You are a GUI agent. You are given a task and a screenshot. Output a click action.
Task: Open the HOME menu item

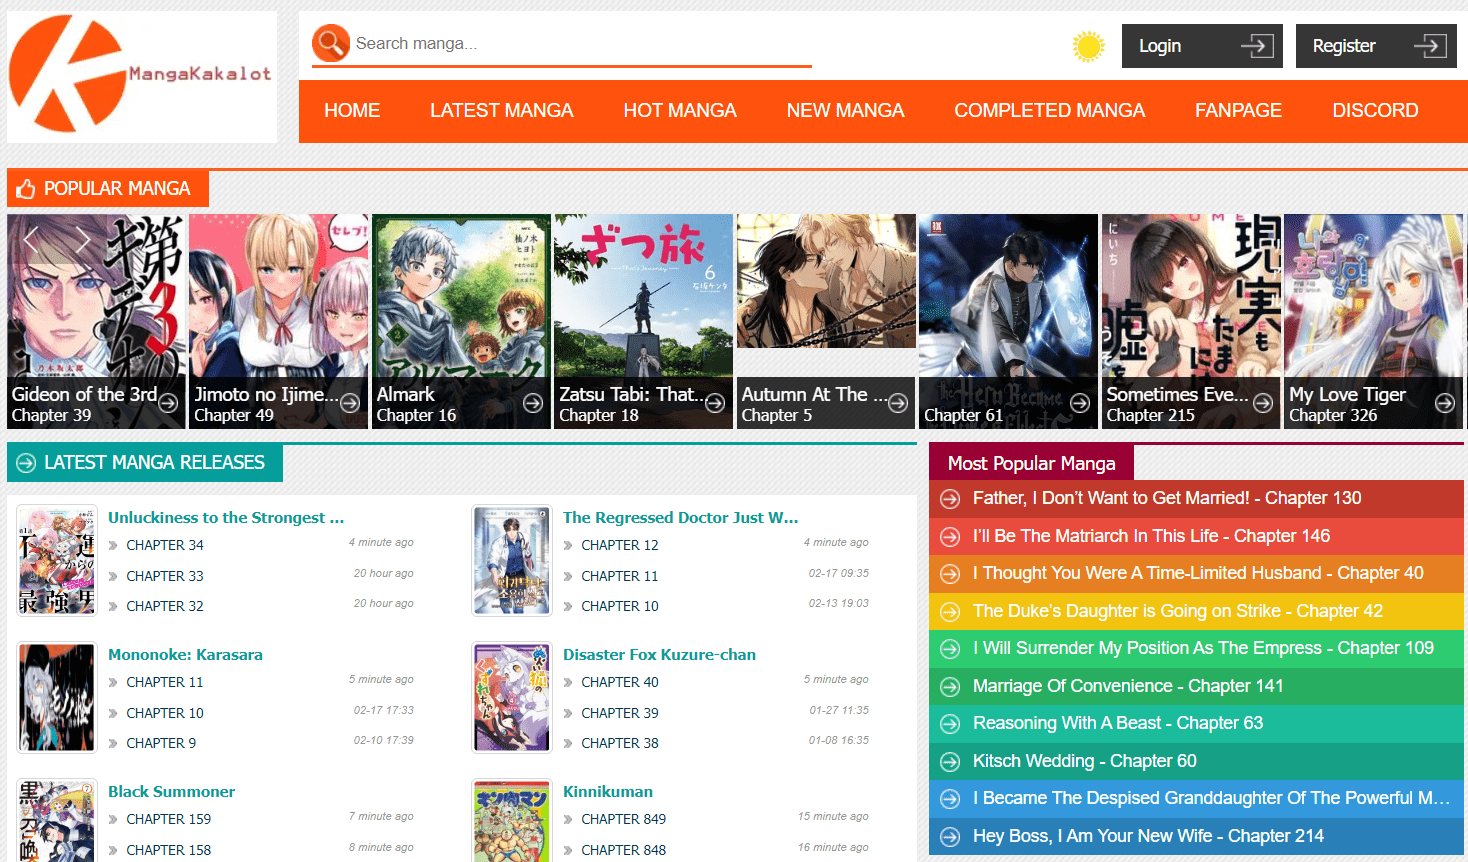(x=352, y=111)
